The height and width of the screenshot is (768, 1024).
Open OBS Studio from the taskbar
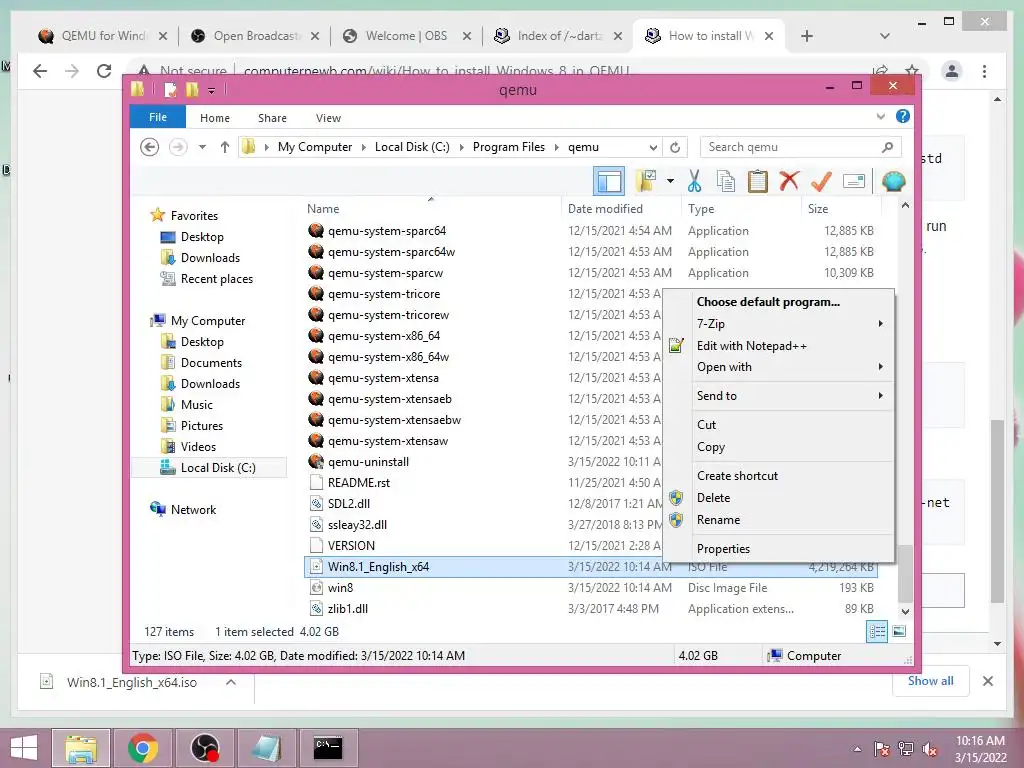click(x=204, y=748)
